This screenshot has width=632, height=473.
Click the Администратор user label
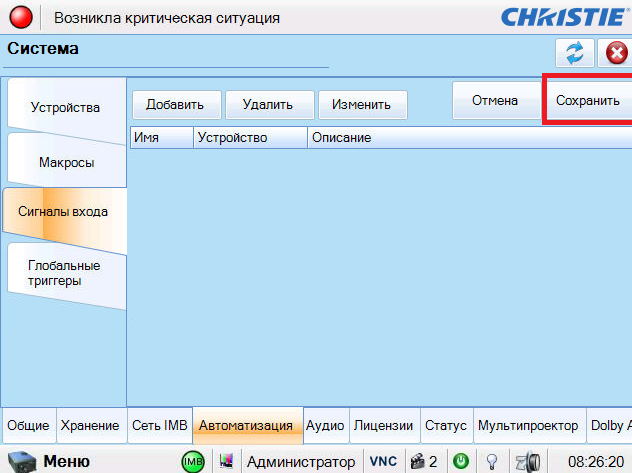301,462
